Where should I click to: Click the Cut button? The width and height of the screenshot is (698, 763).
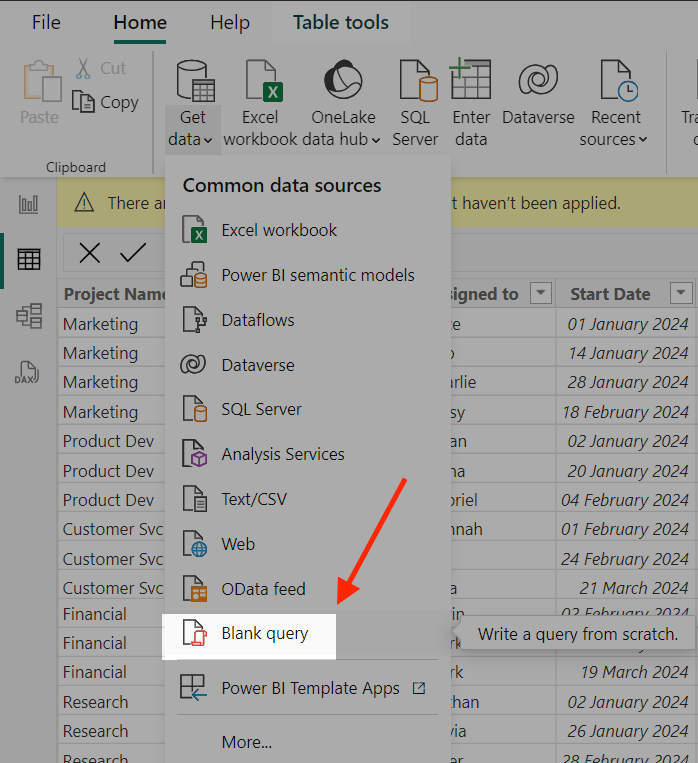(x=101, y=68)
